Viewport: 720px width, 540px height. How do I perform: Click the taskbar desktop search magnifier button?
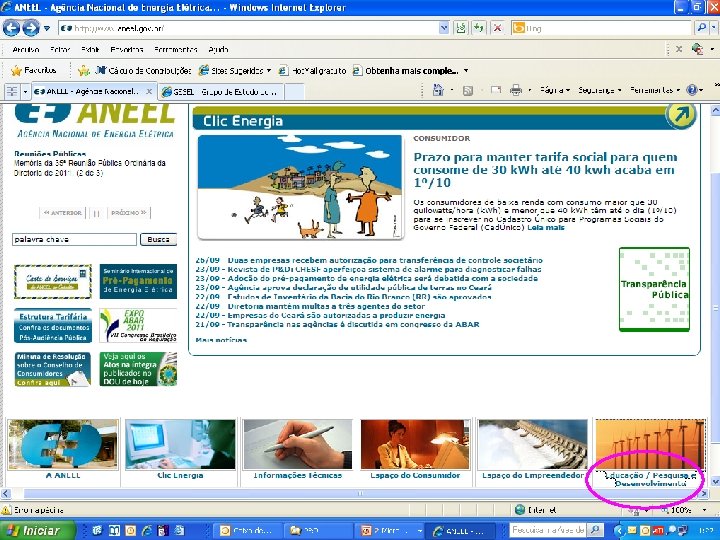click(x=596, y=530)
